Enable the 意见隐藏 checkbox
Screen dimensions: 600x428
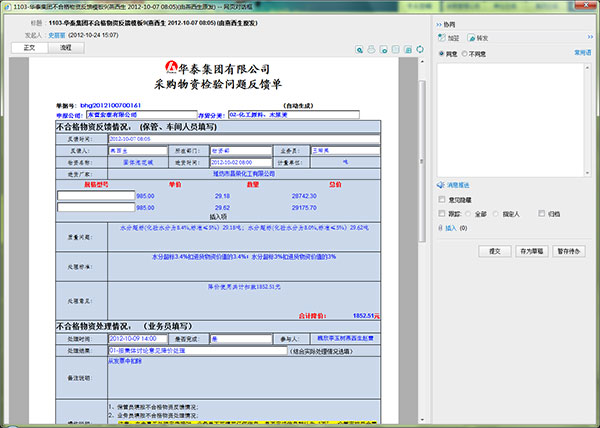442,199
